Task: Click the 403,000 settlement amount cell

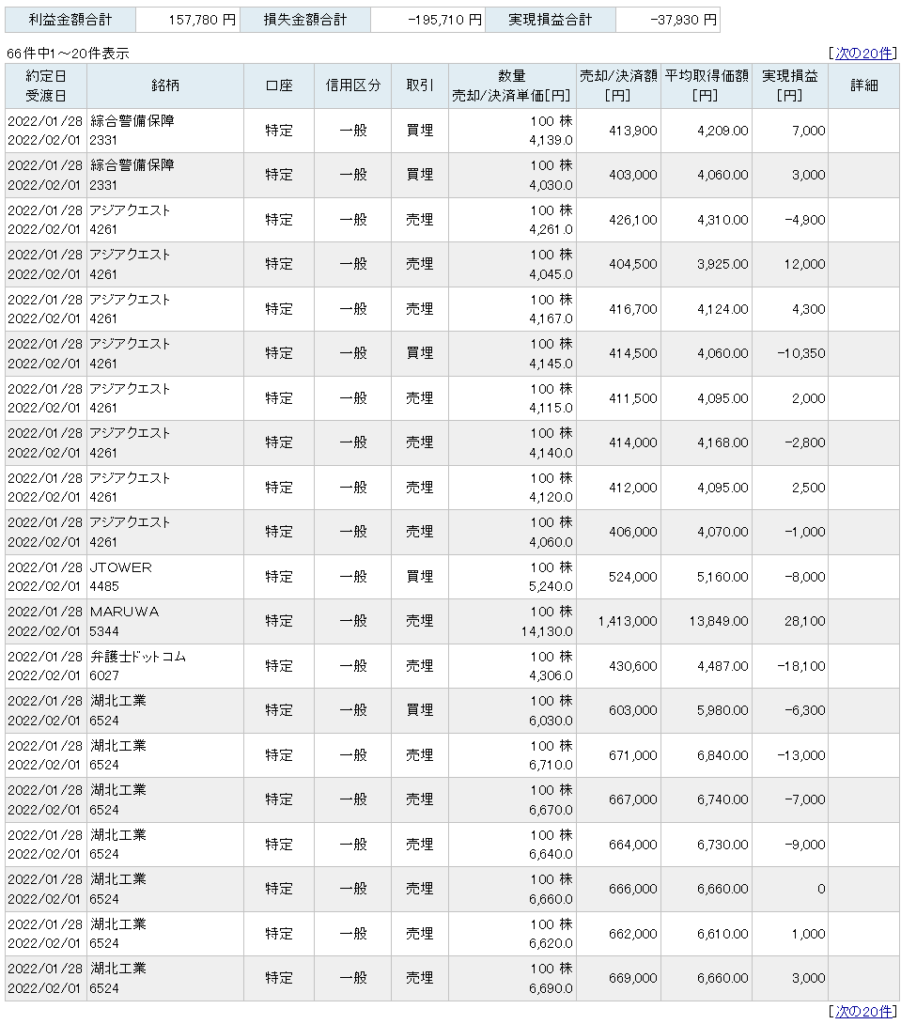Action: [618, 175]
